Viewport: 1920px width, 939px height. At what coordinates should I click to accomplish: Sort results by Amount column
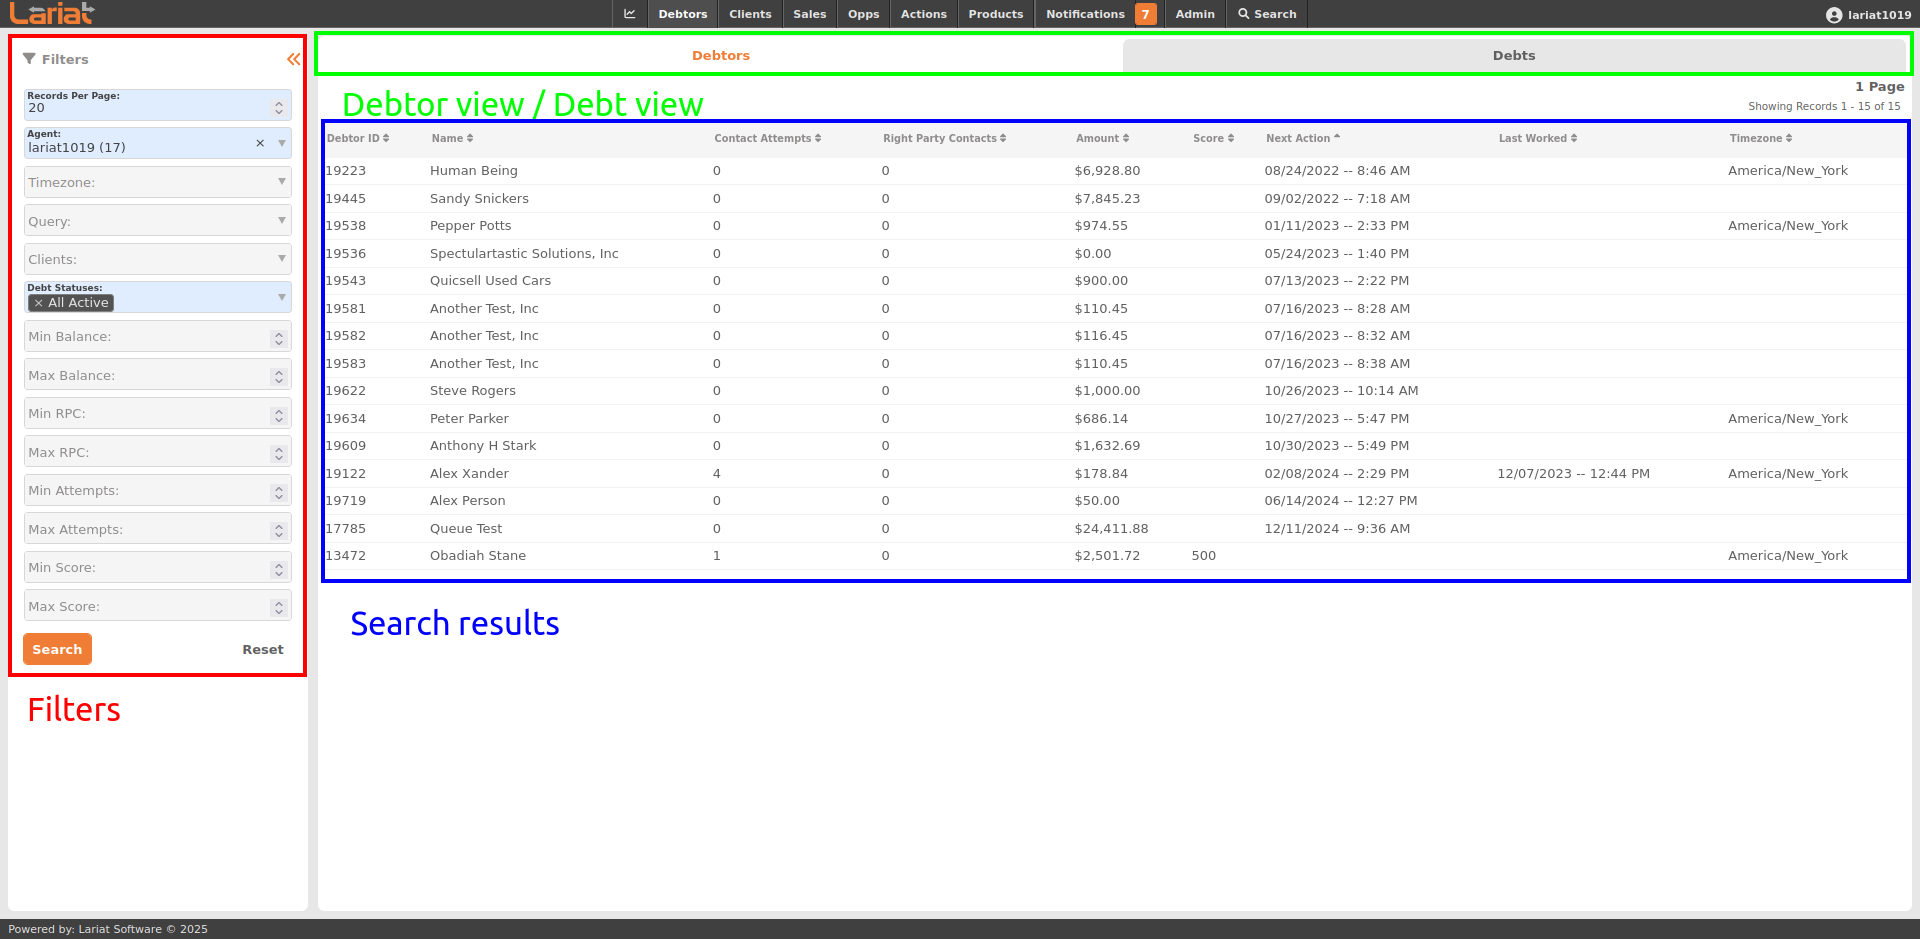click(1101, 138)
